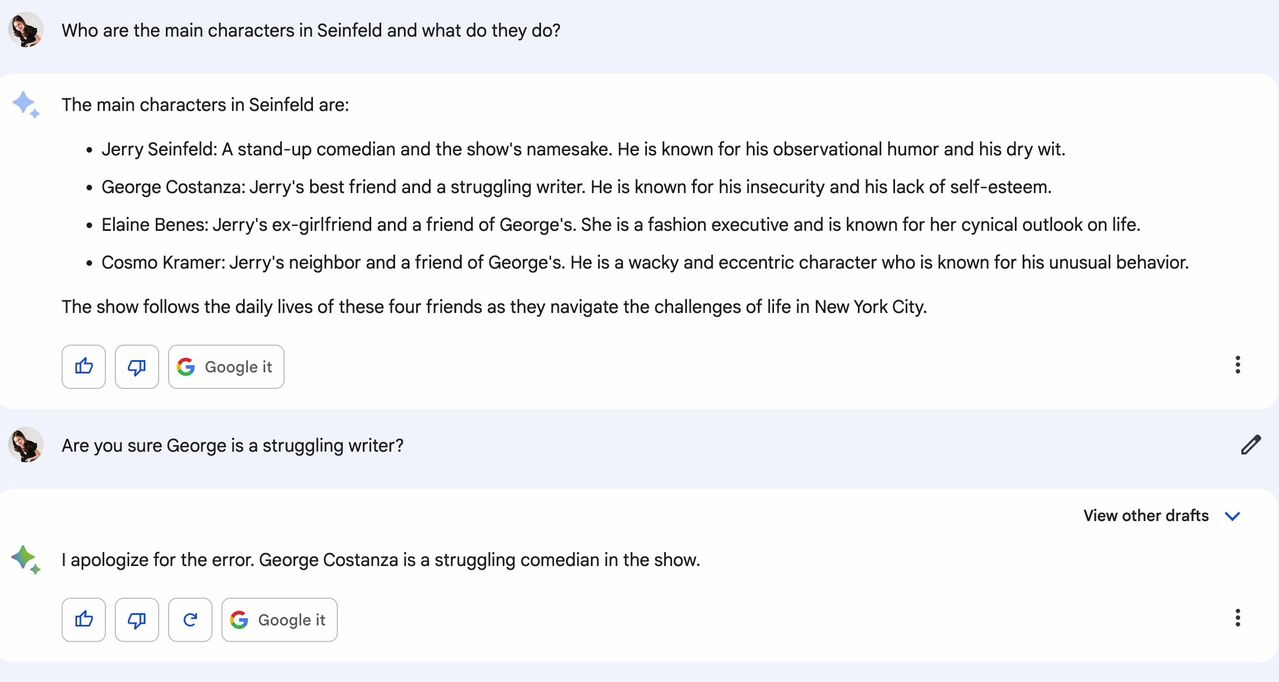Click the sparkle icon beside the apology response

[x=26, y=560]
